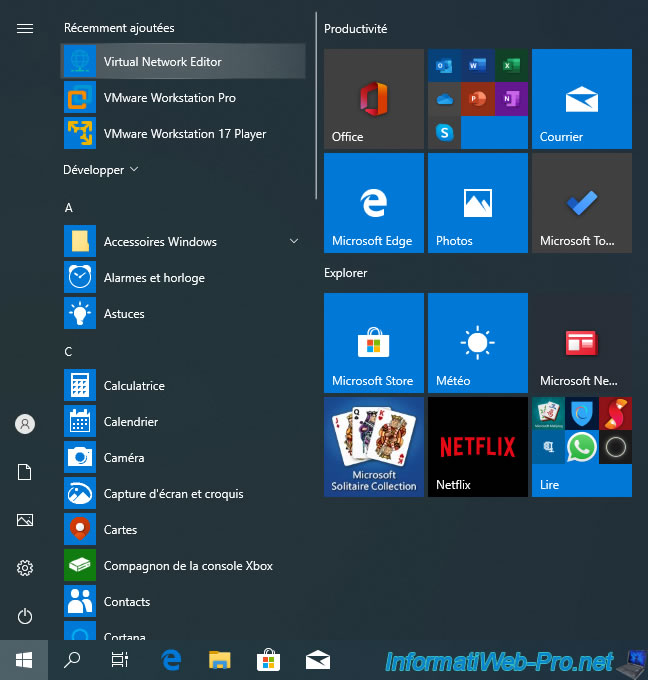Viewport: 648px width, 680px height.
Task: Open the Netflix tile
Action: point(478,447)
